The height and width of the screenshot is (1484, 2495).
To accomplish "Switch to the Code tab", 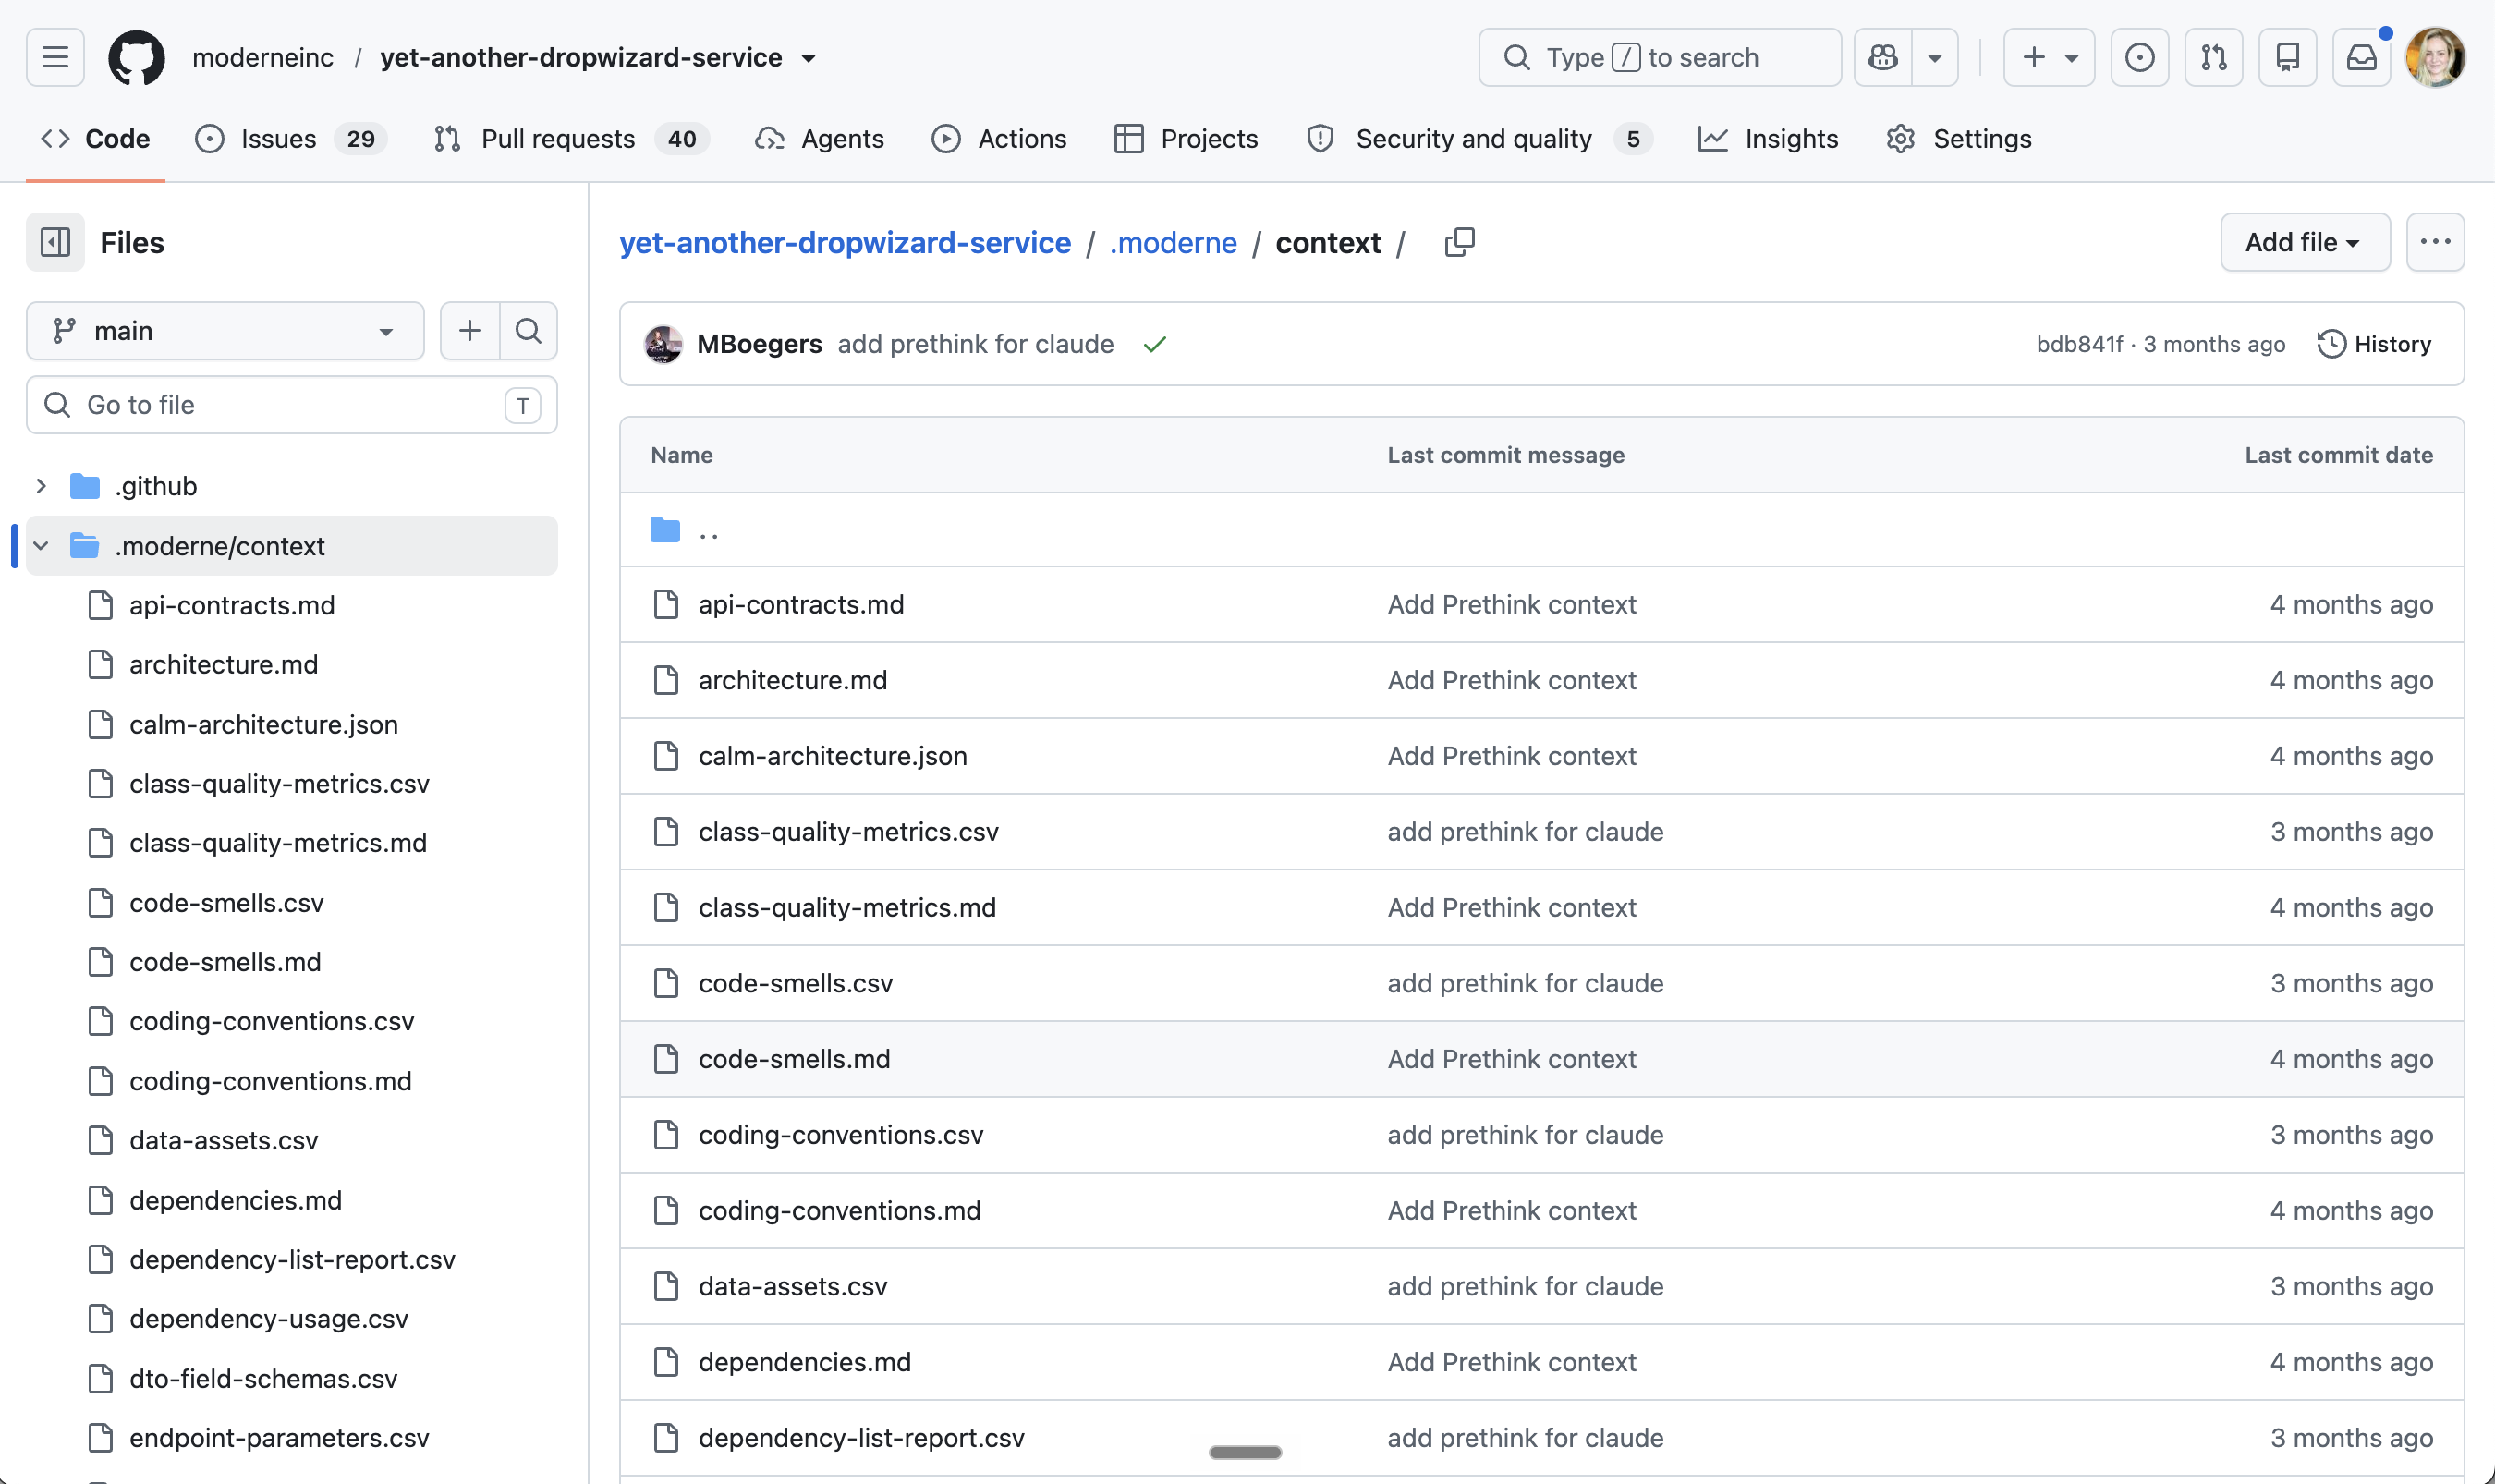I will [x=96, y=139].
